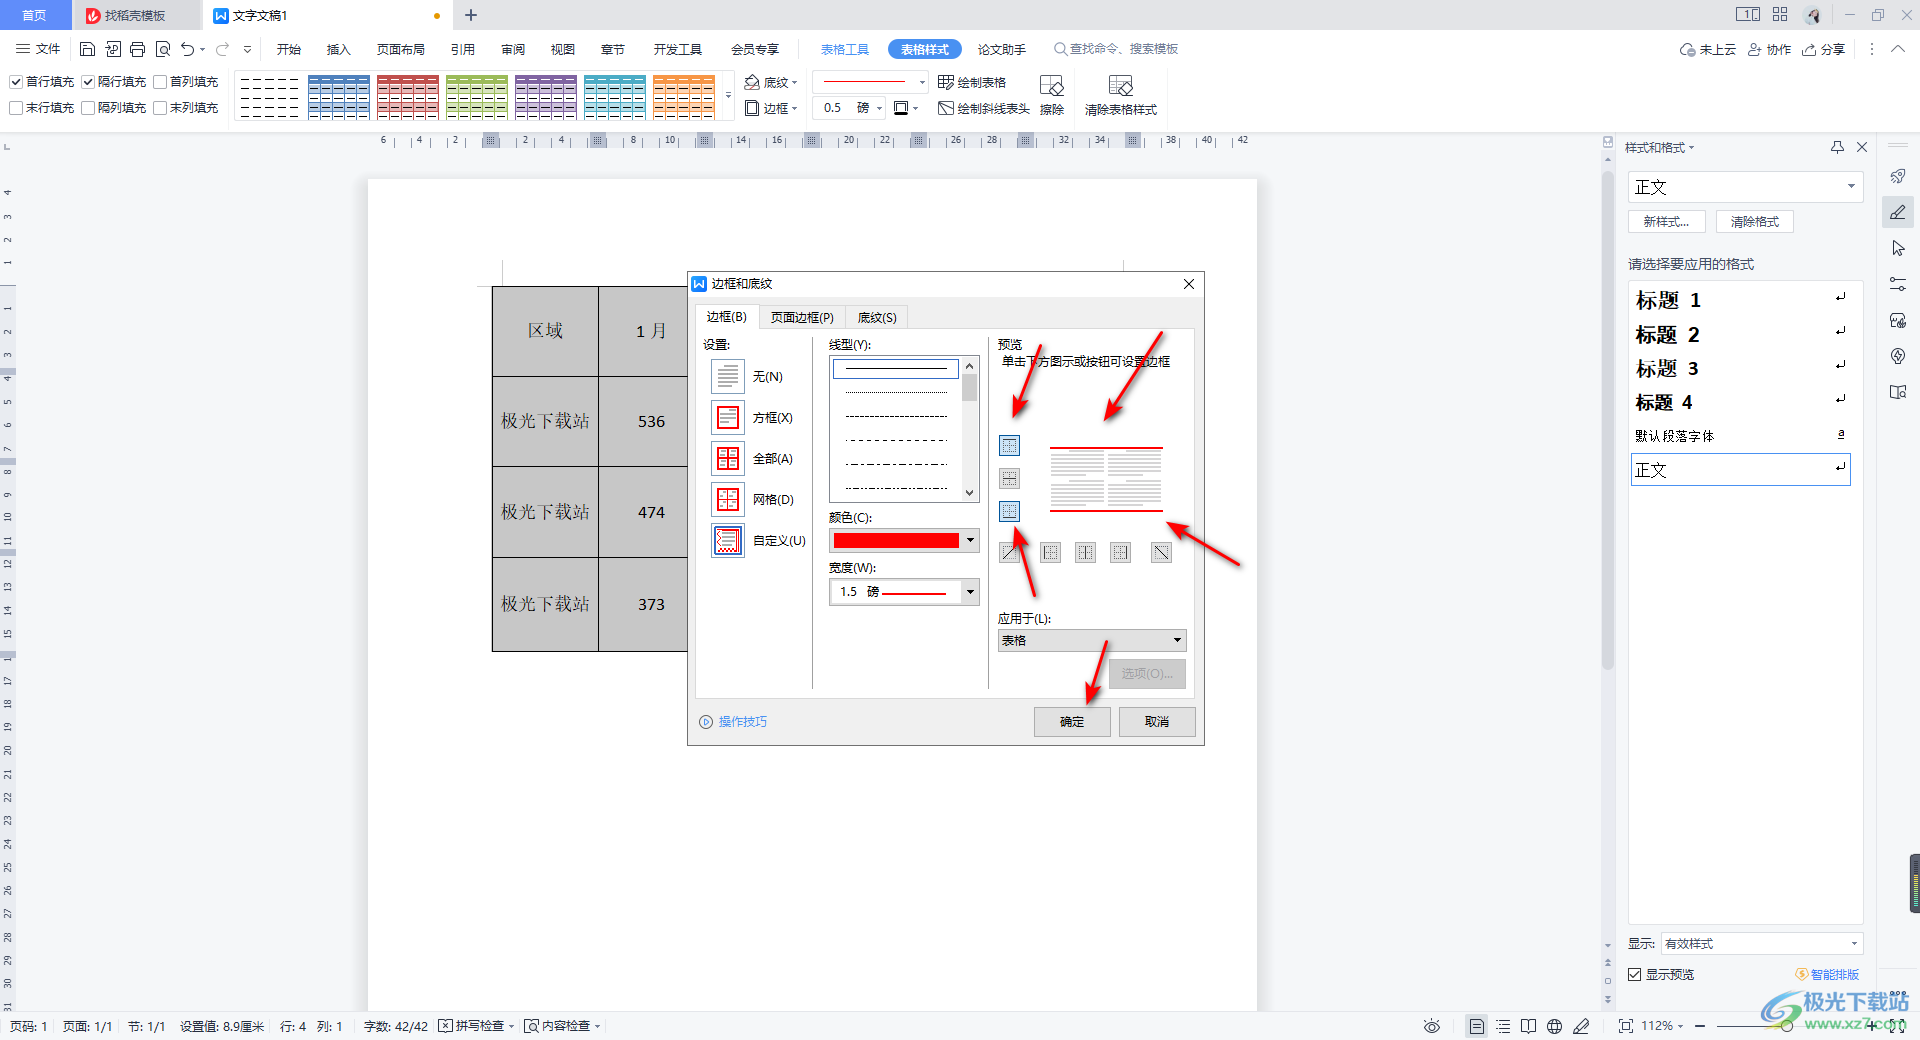The image size is (1920, 1040).
Task: Toggle bottom border button in preview
Action: click(1010, 512)
